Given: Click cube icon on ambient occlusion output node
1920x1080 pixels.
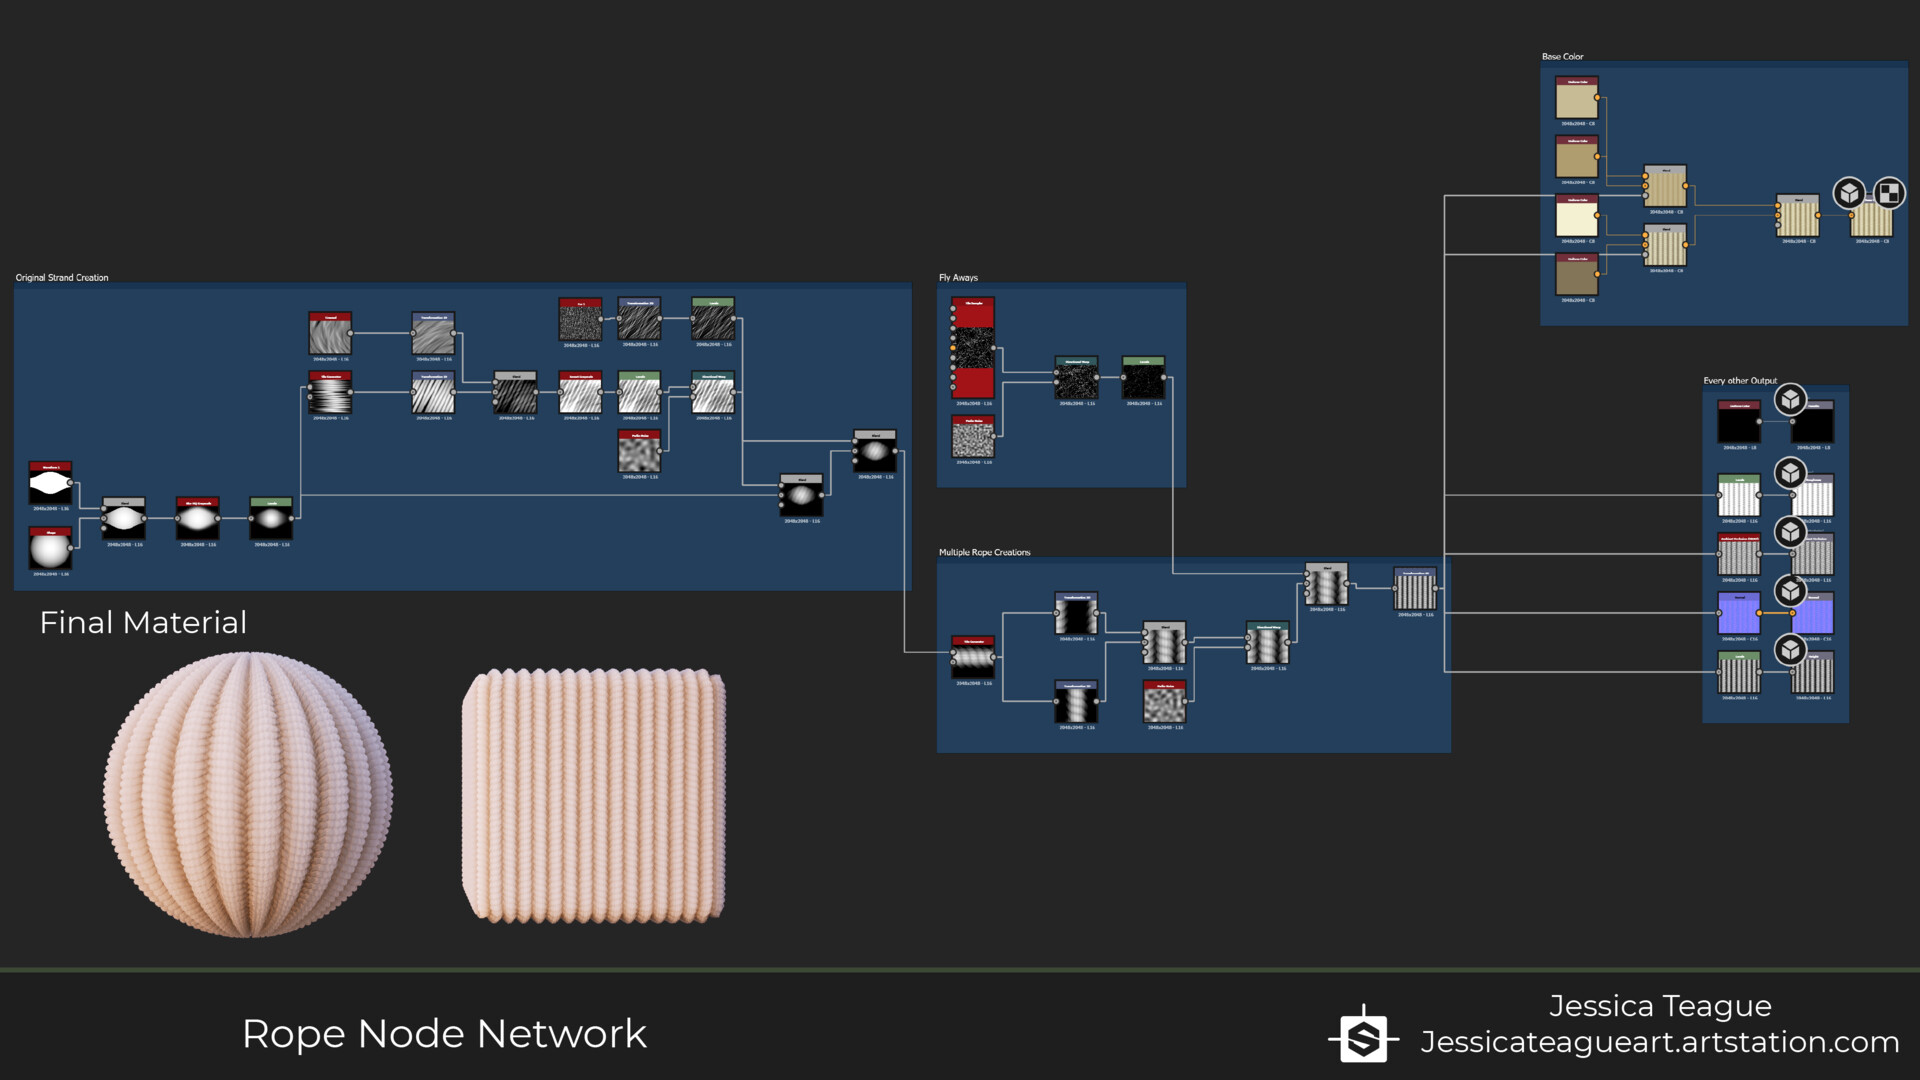Looking at the screenshot, I should (1790, 532).
